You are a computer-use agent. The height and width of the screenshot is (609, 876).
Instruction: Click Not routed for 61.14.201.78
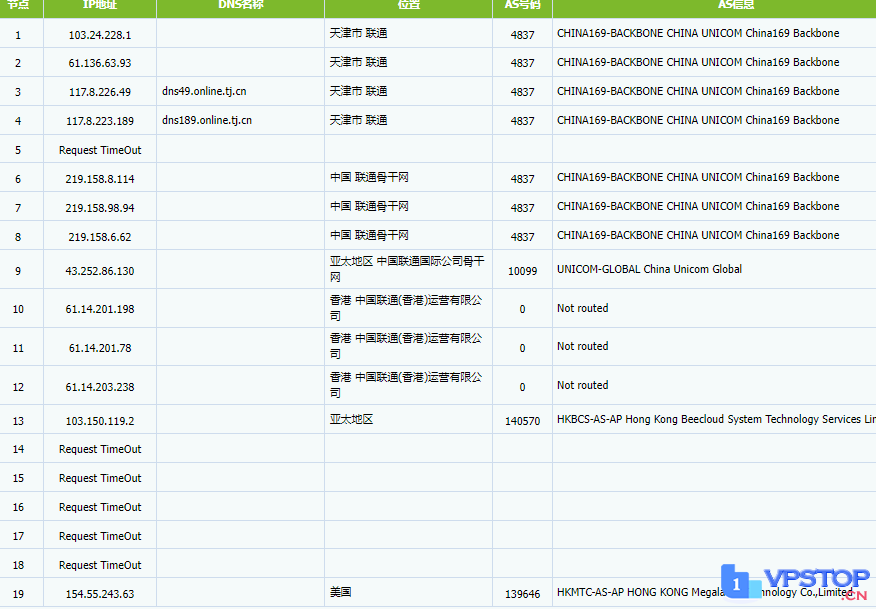pyautogui.click(x=583, y=346)
